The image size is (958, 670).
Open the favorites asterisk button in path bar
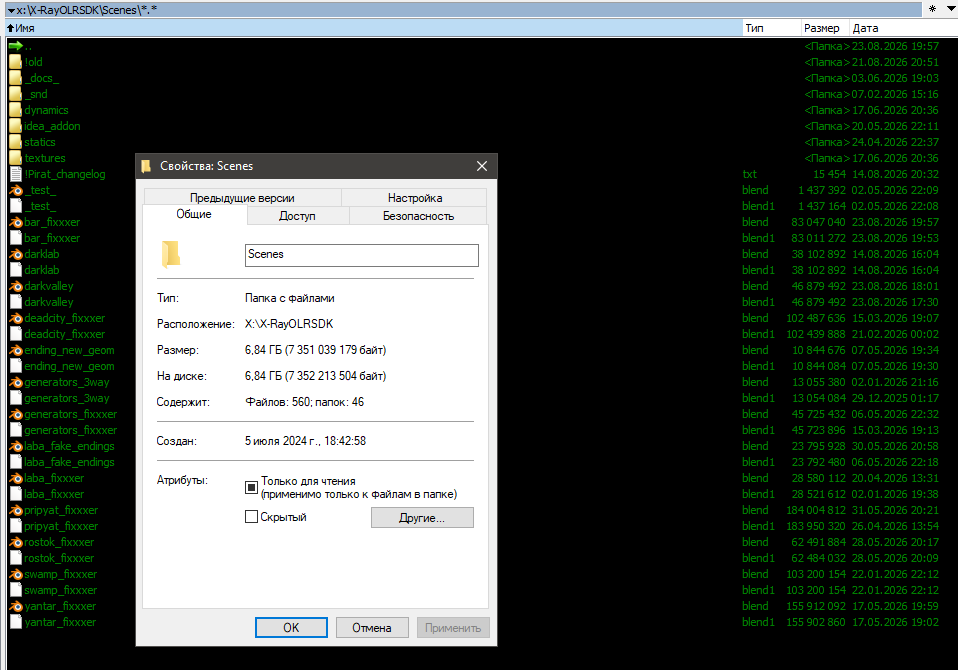click(932, 9)
